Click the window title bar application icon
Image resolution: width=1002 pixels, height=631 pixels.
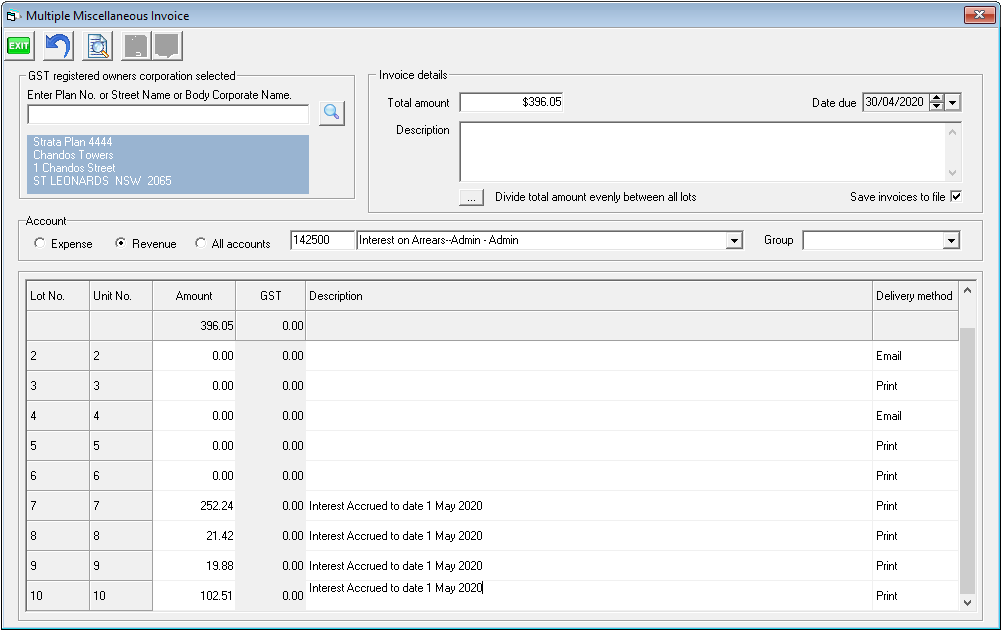[12, 15]
